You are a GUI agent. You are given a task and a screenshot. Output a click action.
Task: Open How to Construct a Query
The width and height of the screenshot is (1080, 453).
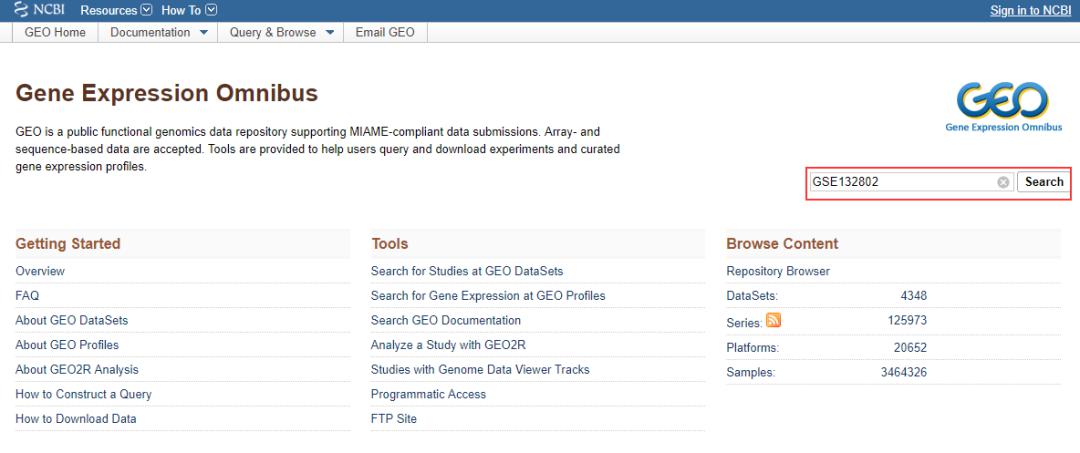pyautogui.click(x=83, y=394)
